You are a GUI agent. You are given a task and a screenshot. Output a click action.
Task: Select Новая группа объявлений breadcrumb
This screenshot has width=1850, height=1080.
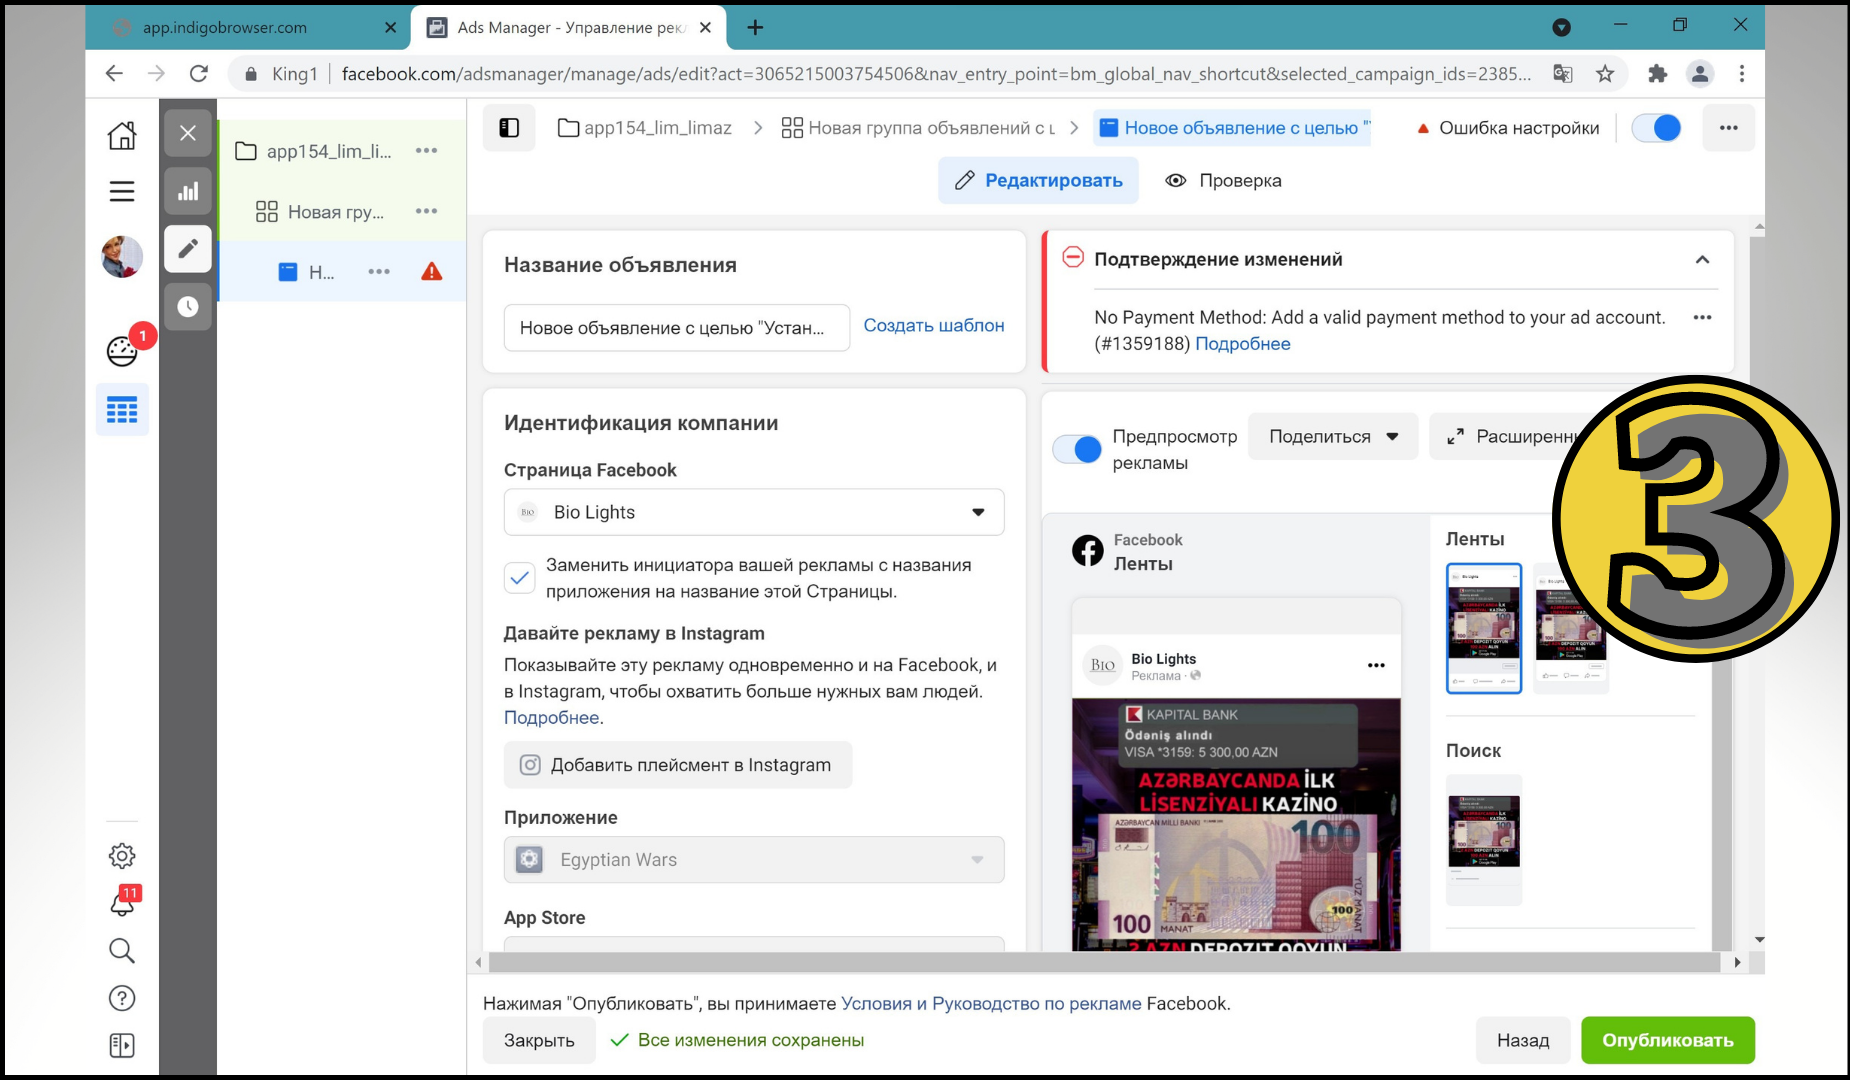tap(918, 128)
